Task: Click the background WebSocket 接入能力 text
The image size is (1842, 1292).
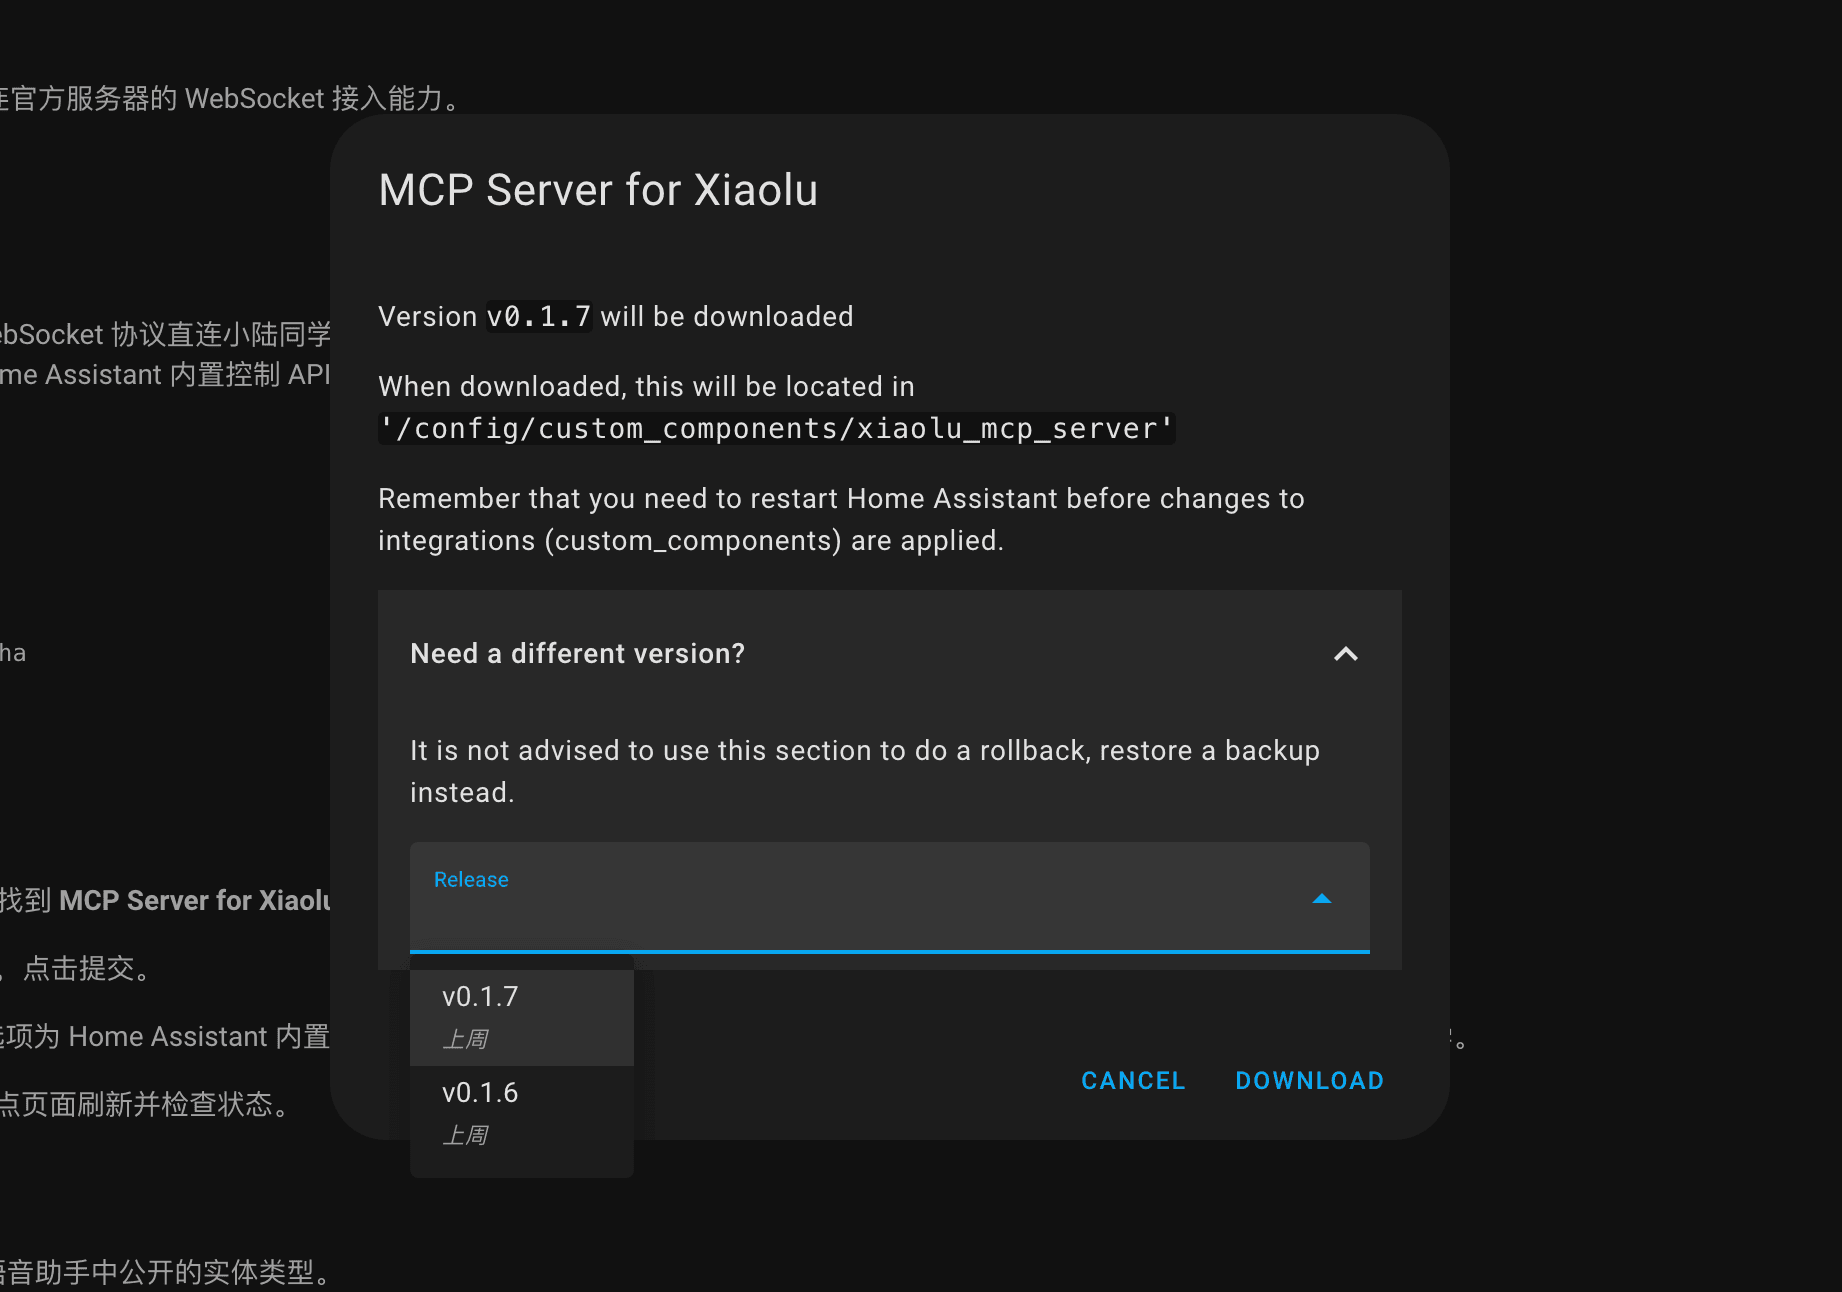Action: [x=230, y=98]
